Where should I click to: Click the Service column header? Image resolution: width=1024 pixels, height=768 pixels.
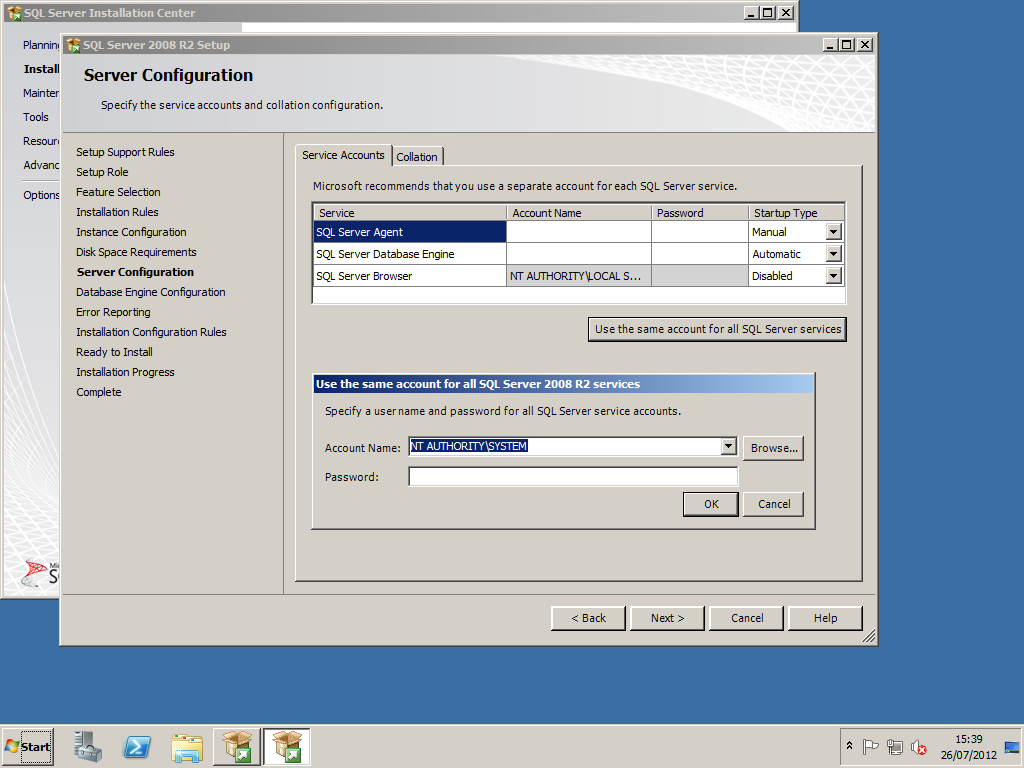point(410,213)
